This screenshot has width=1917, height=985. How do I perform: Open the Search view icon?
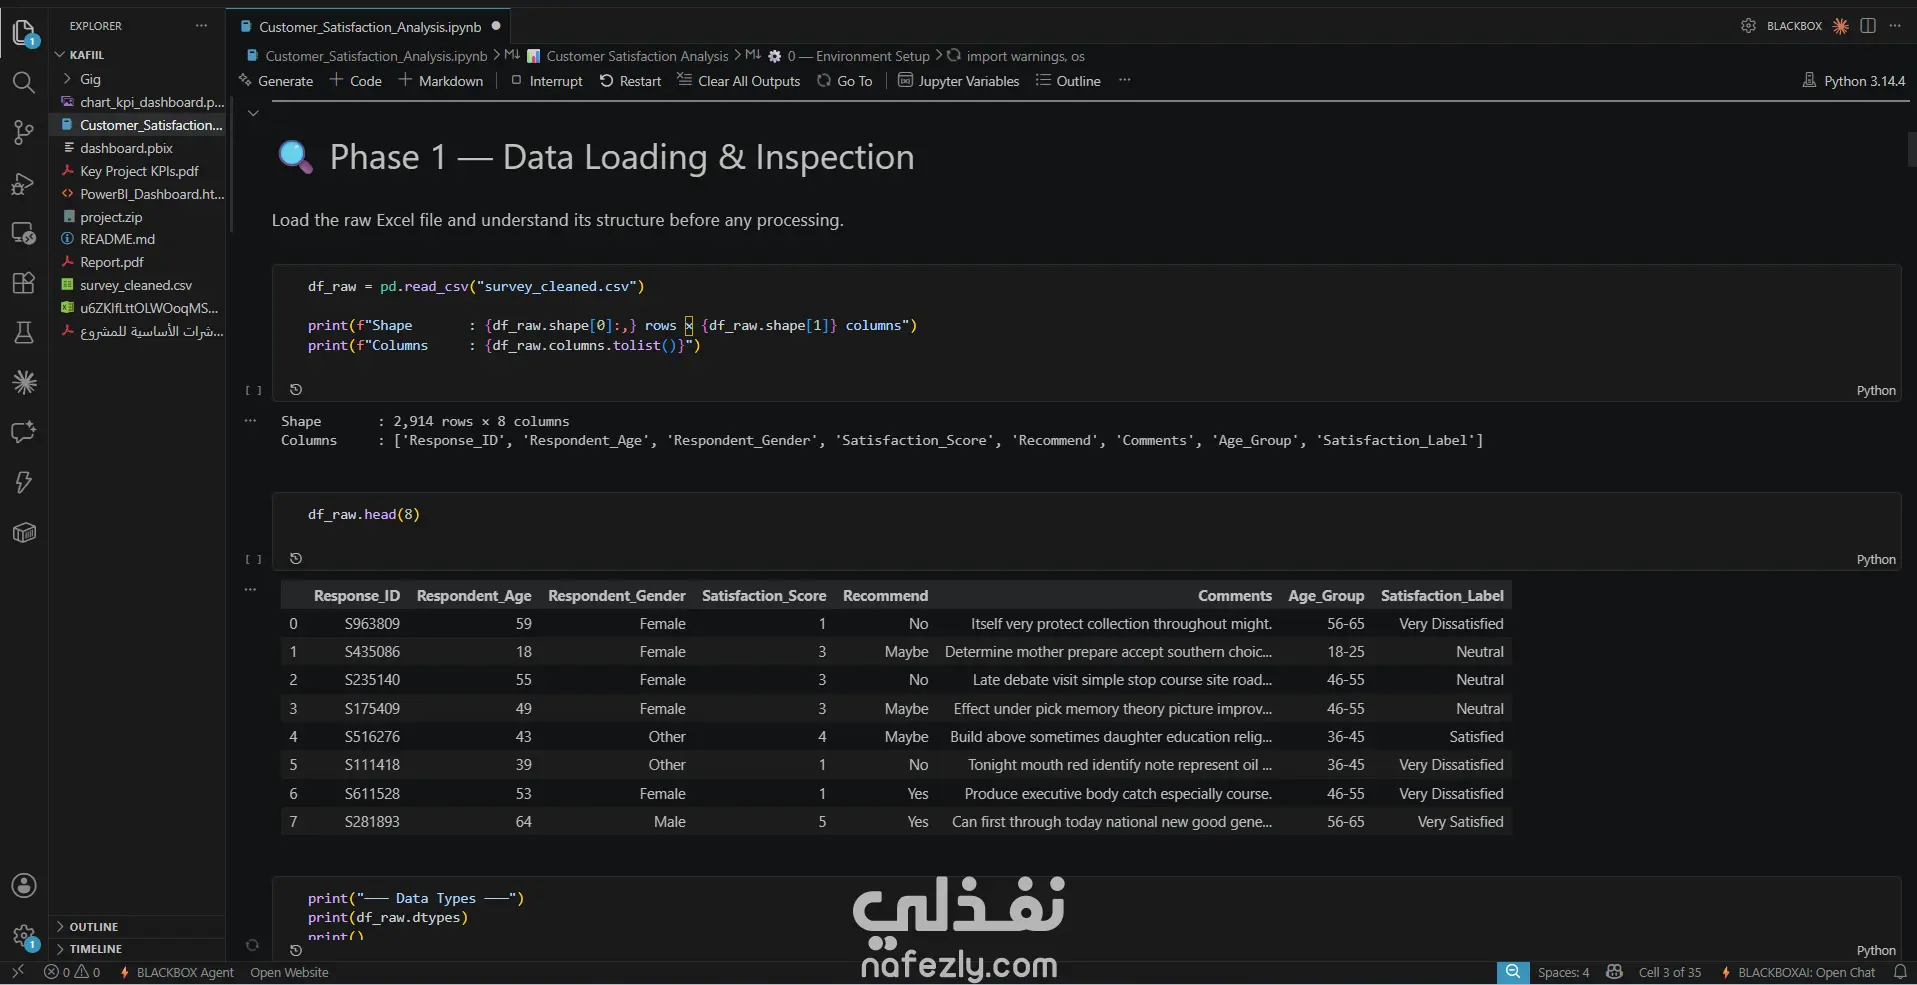pos(24,82)
